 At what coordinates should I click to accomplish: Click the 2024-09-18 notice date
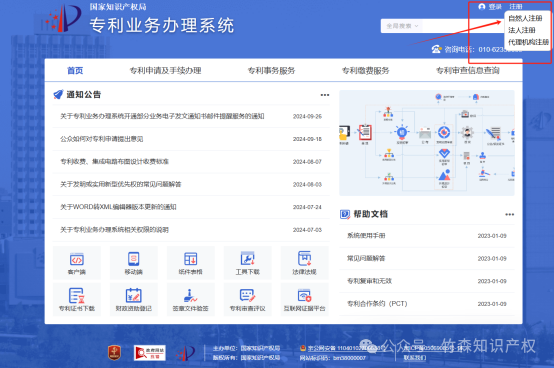pyautogui.click(x=307, y=139)
